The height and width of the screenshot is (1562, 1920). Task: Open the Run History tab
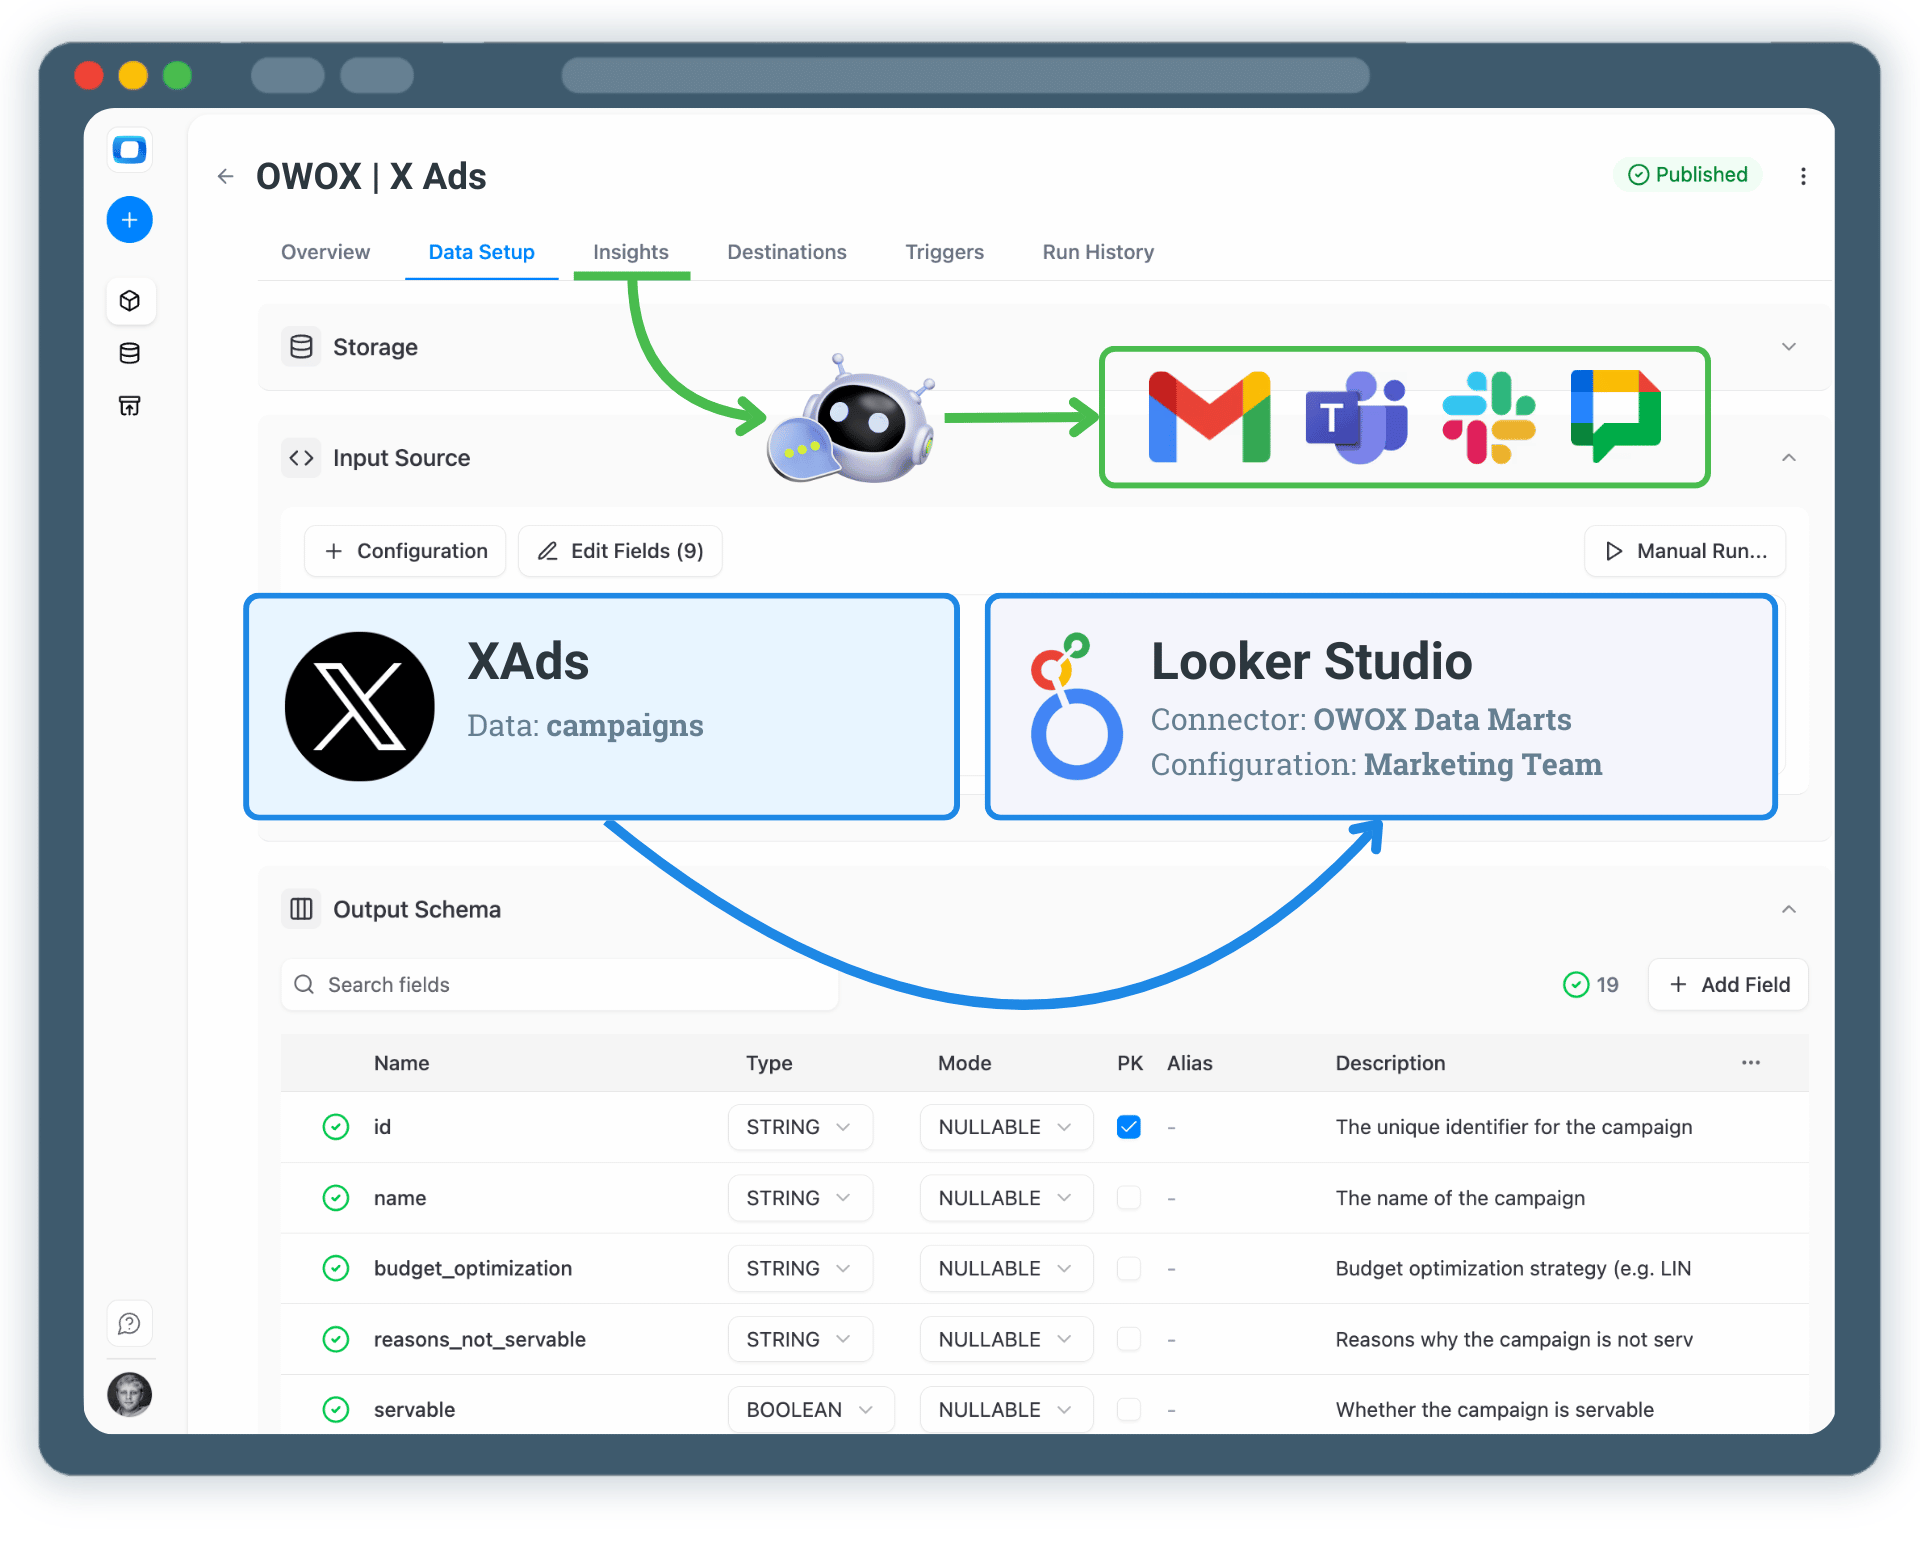click(1097, 252)
